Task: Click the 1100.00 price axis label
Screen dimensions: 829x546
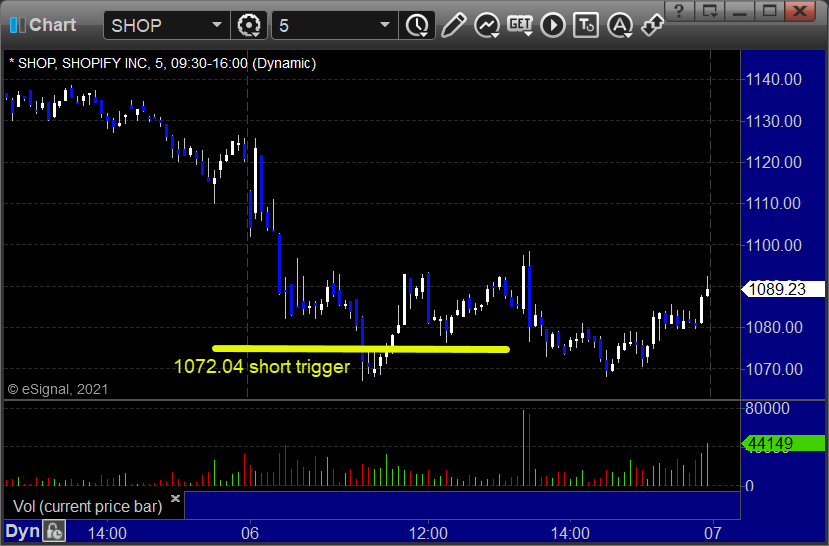Action: pos(773,245)
